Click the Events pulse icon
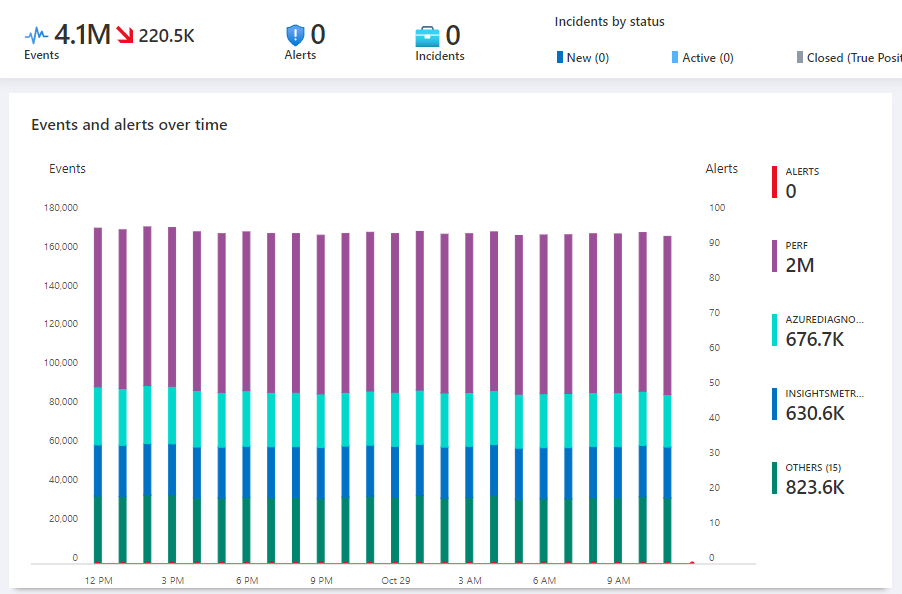The height and width of the screenshot is (594, 902). pyautogui.click(x=36, y=35)
